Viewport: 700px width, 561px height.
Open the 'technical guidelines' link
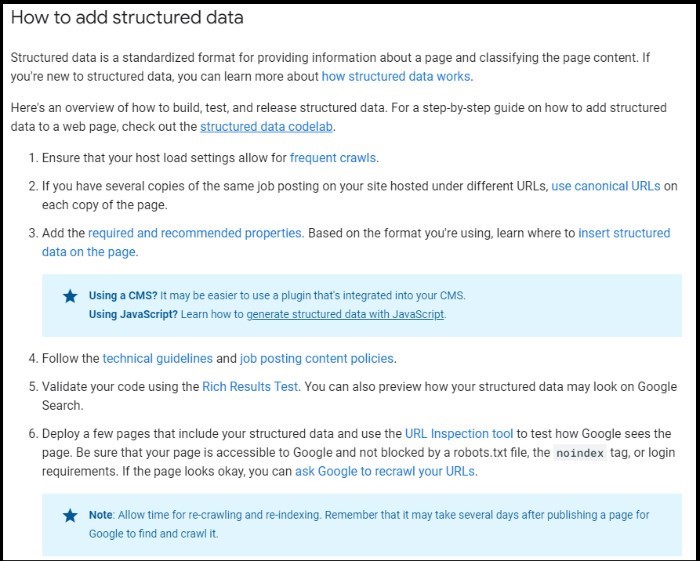[x=158, y=359]
